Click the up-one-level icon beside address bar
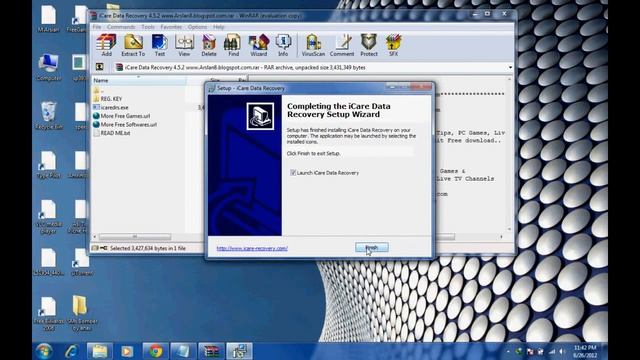640x360 pixels. coord(99,67)
